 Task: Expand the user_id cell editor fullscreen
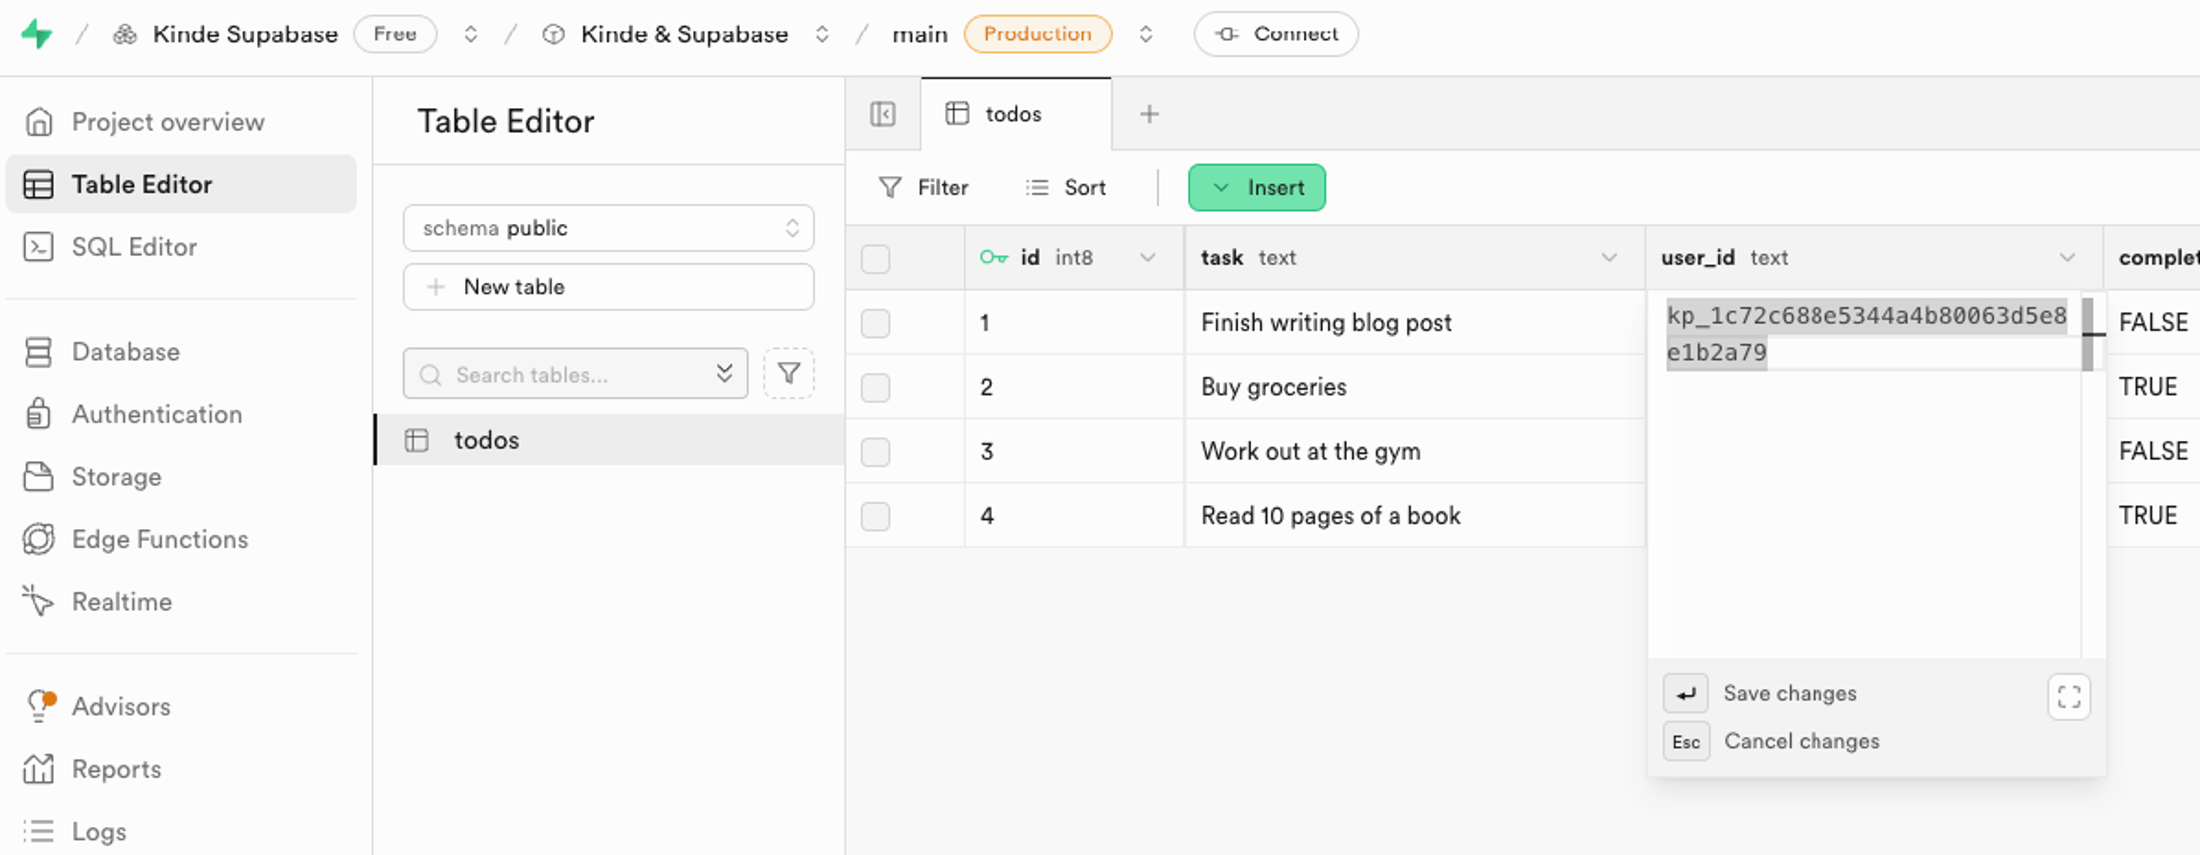[x=2068, y=696]
